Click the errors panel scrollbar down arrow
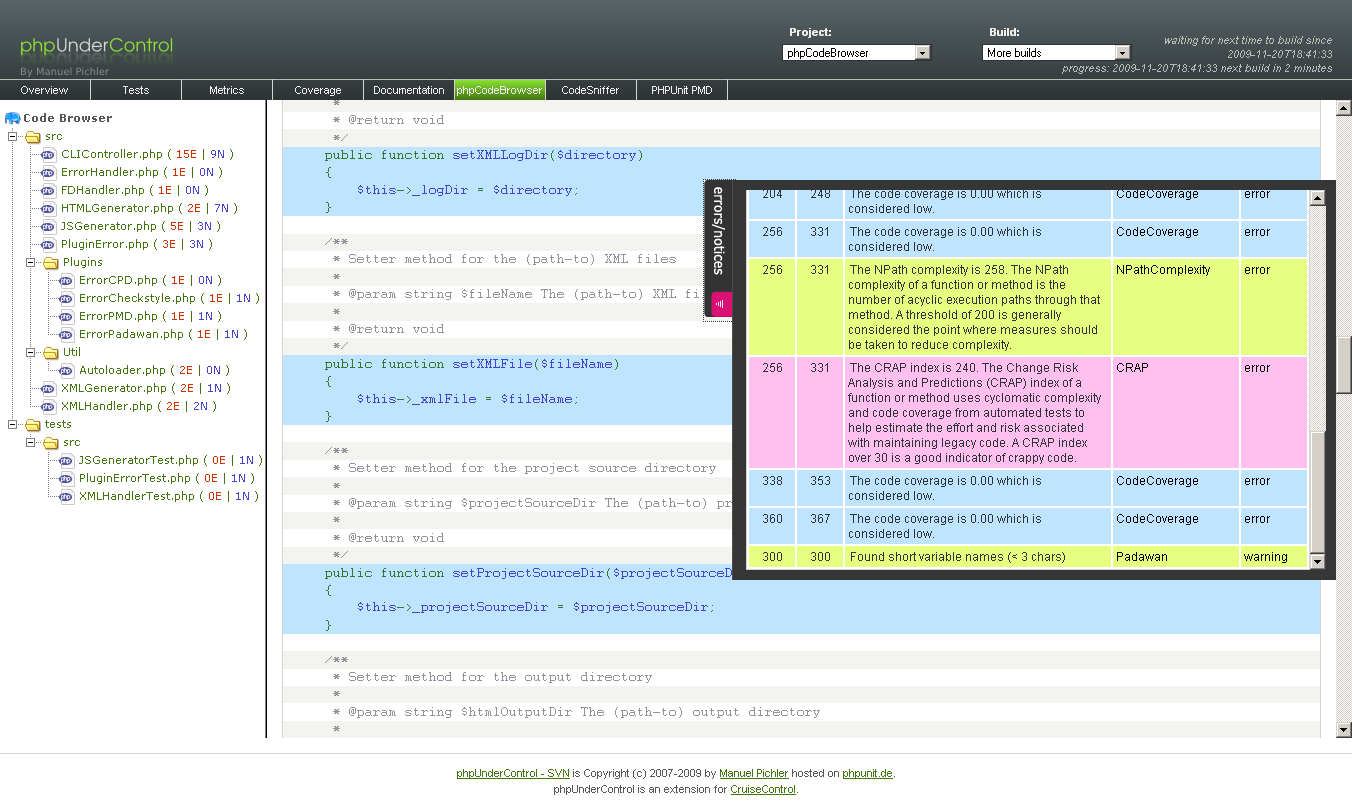This screenshot has width=1352, height=811. (x=1317, y=562)
